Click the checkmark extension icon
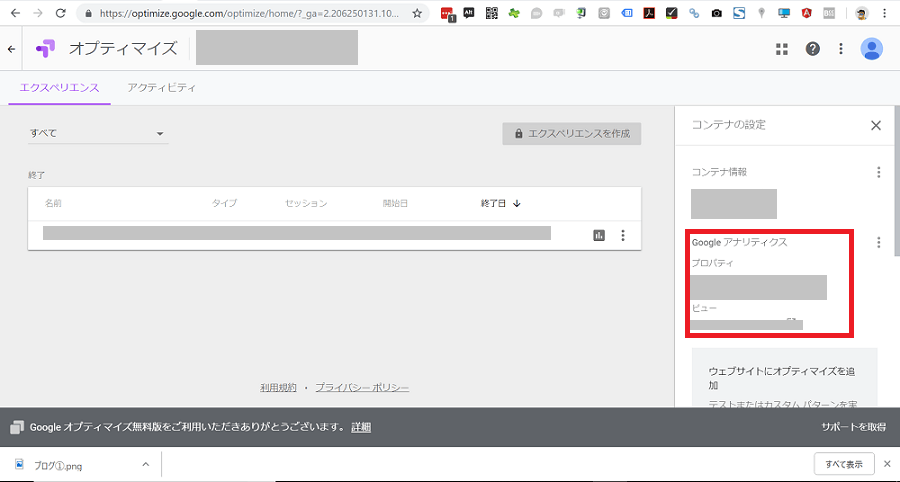 (x=672, y=13)
